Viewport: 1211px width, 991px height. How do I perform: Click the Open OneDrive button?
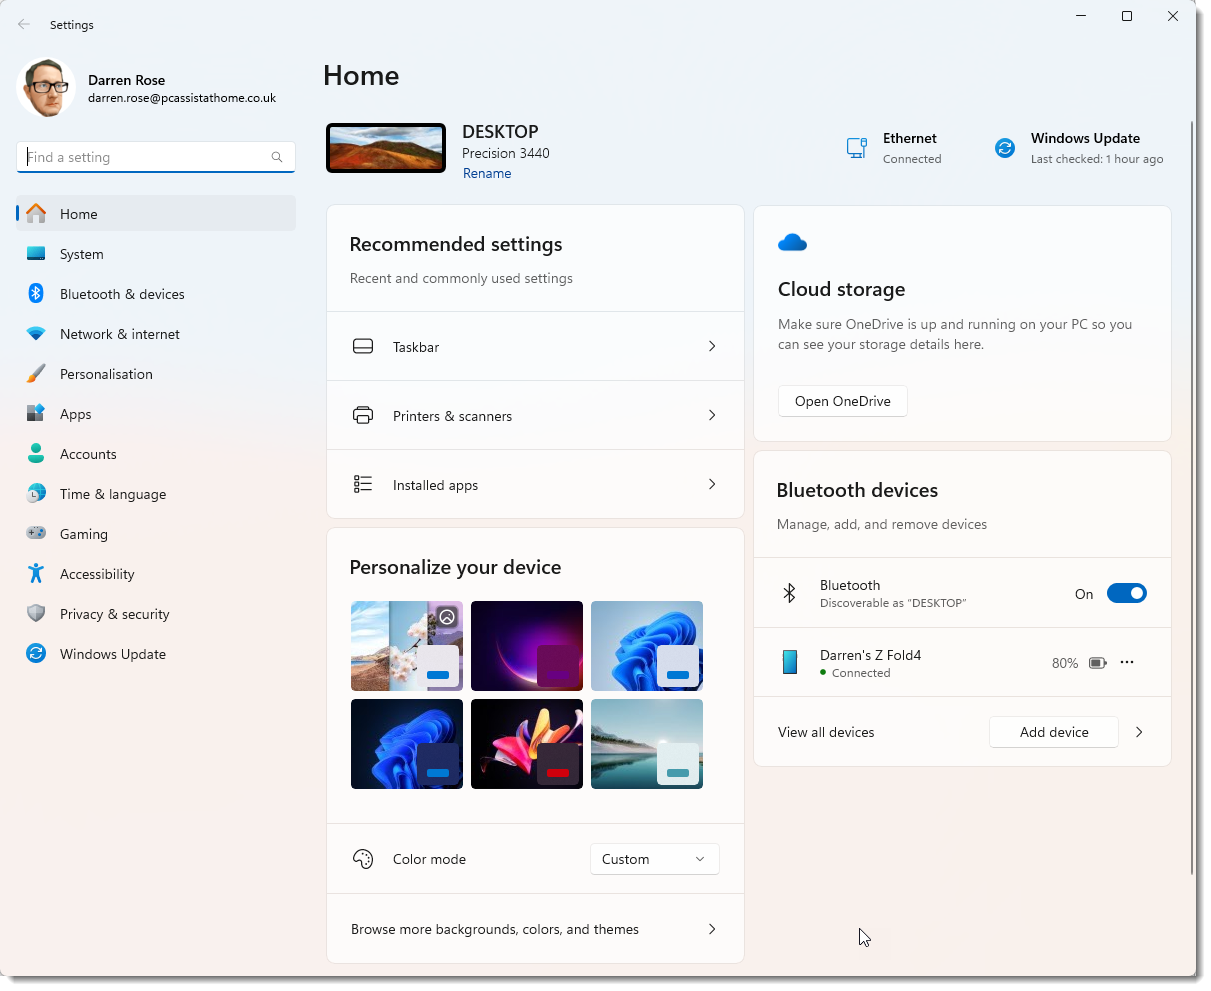tap(842, 400)
